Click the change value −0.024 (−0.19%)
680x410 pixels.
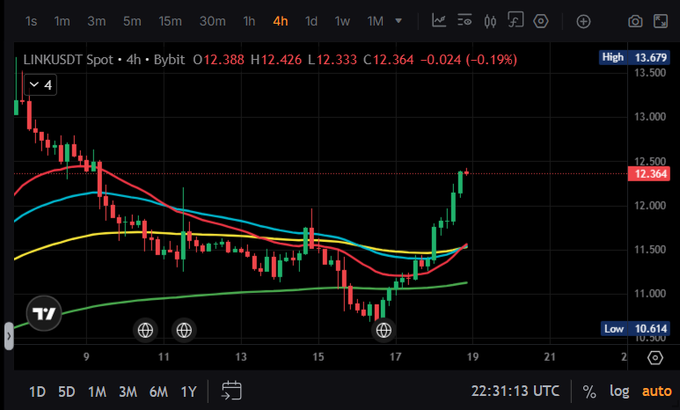coord(469,59)
